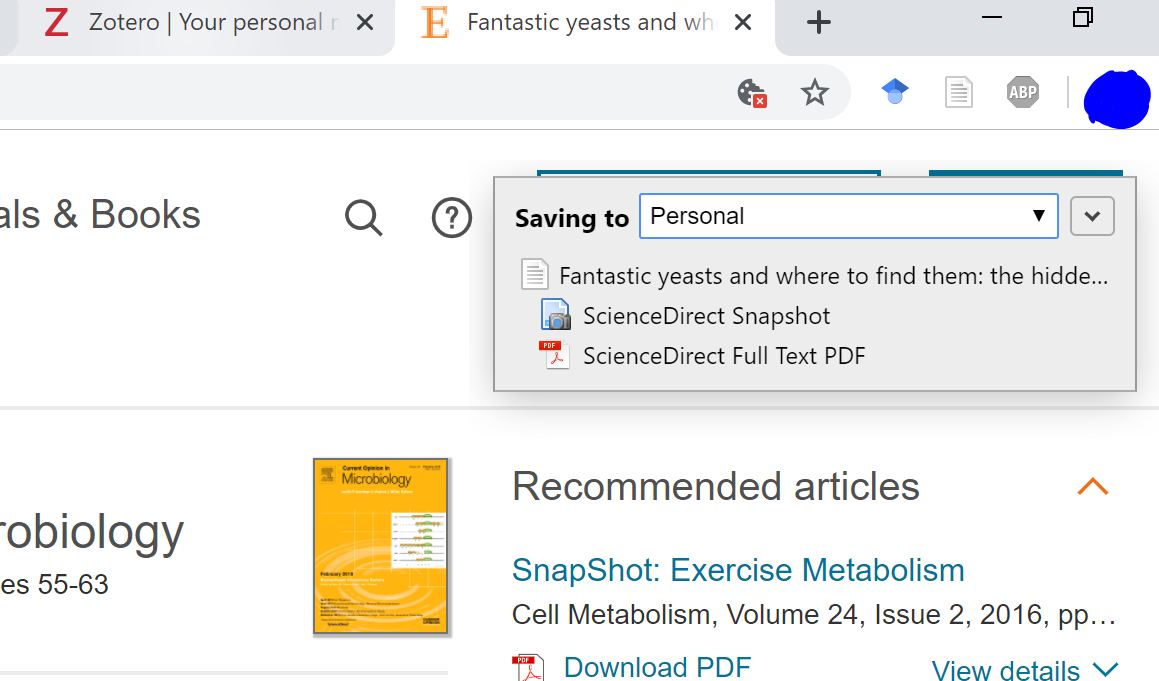Viewport: 1159px width, 681px height.
Task: Select ScienceDirect Full Text PDF item
Action: click(x=724, y=355)
